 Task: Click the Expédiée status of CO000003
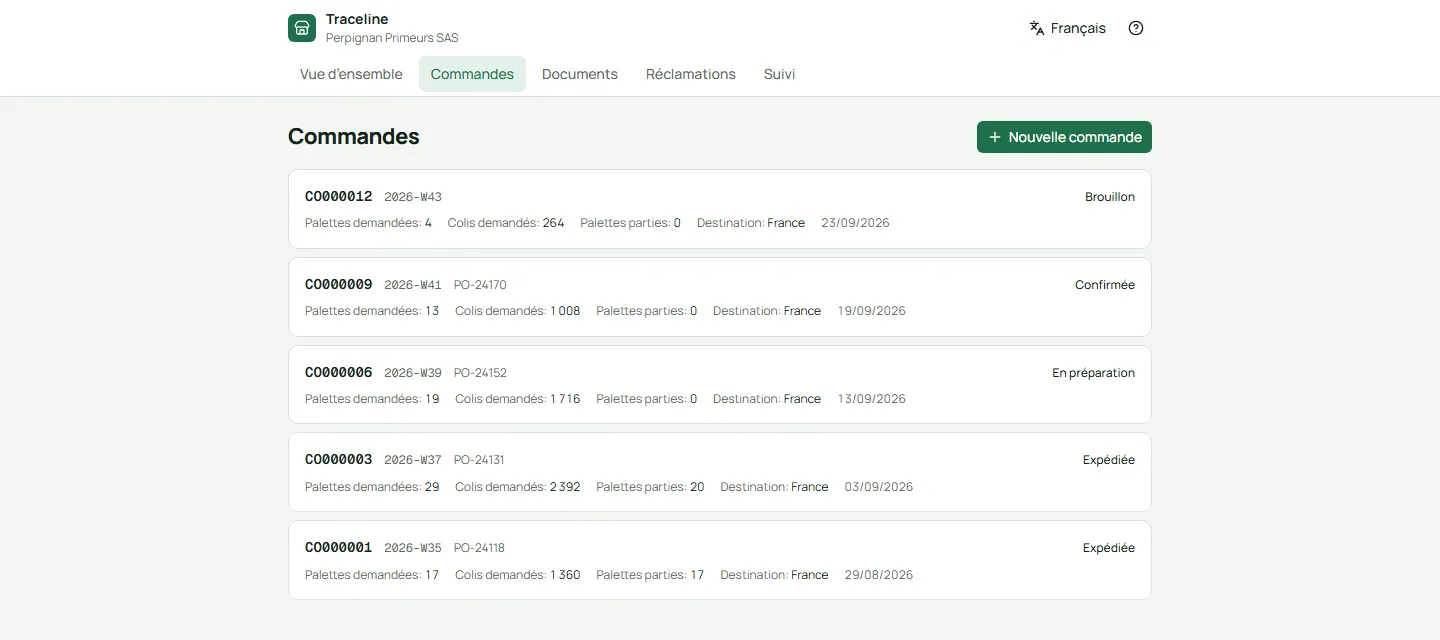1109,460
